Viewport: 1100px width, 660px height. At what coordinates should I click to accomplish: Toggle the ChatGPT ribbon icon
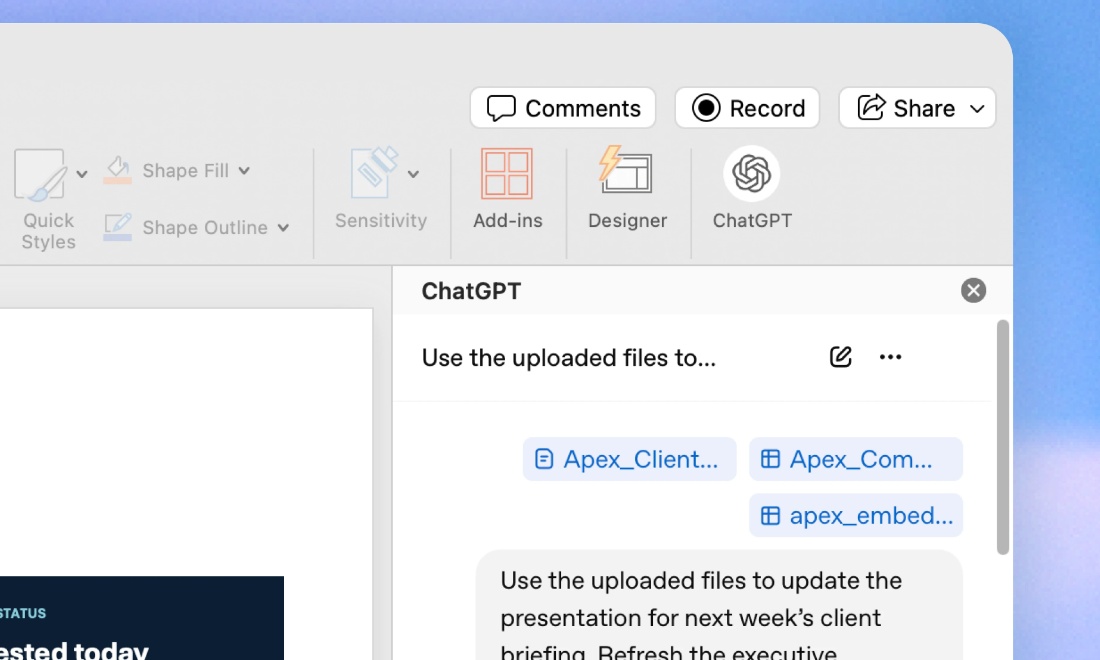751,173
